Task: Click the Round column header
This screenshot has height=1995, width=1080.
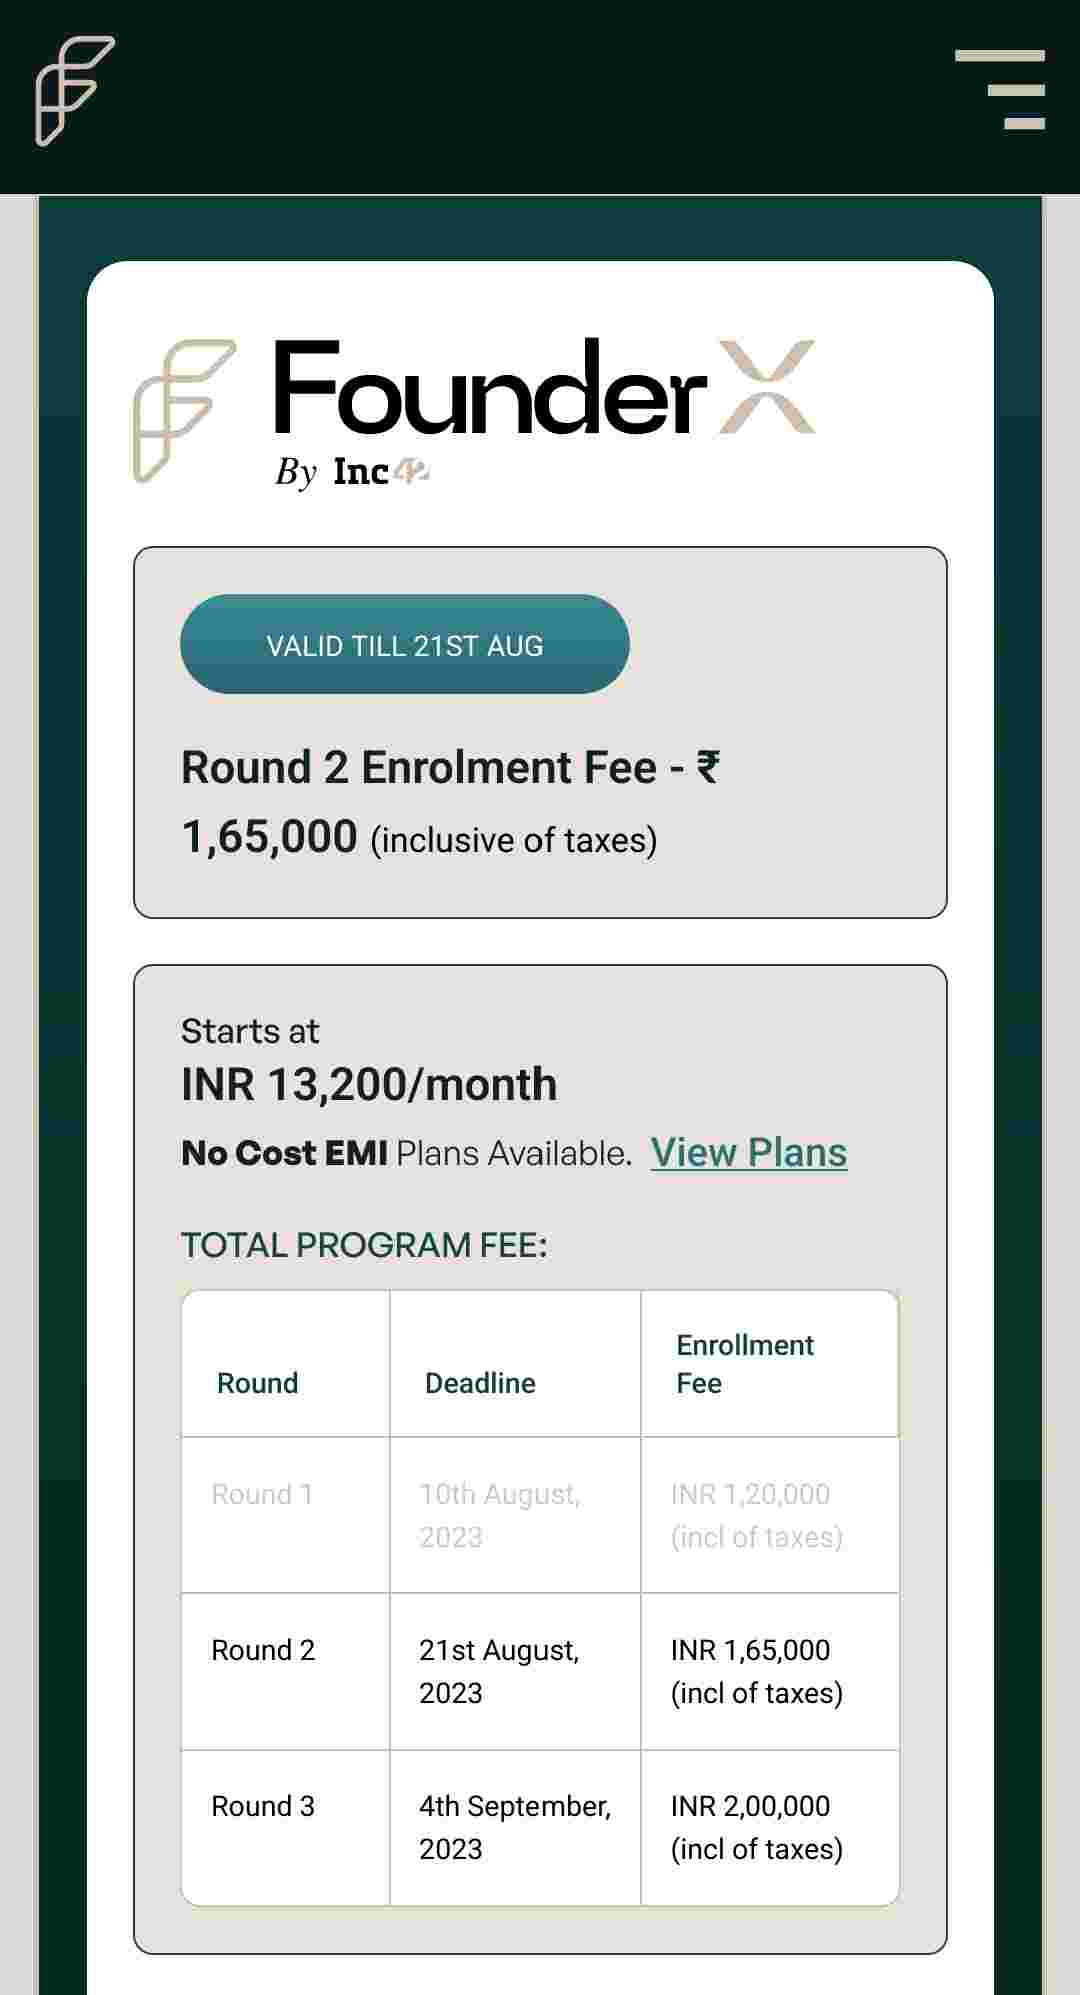Action: (257, 1383)
